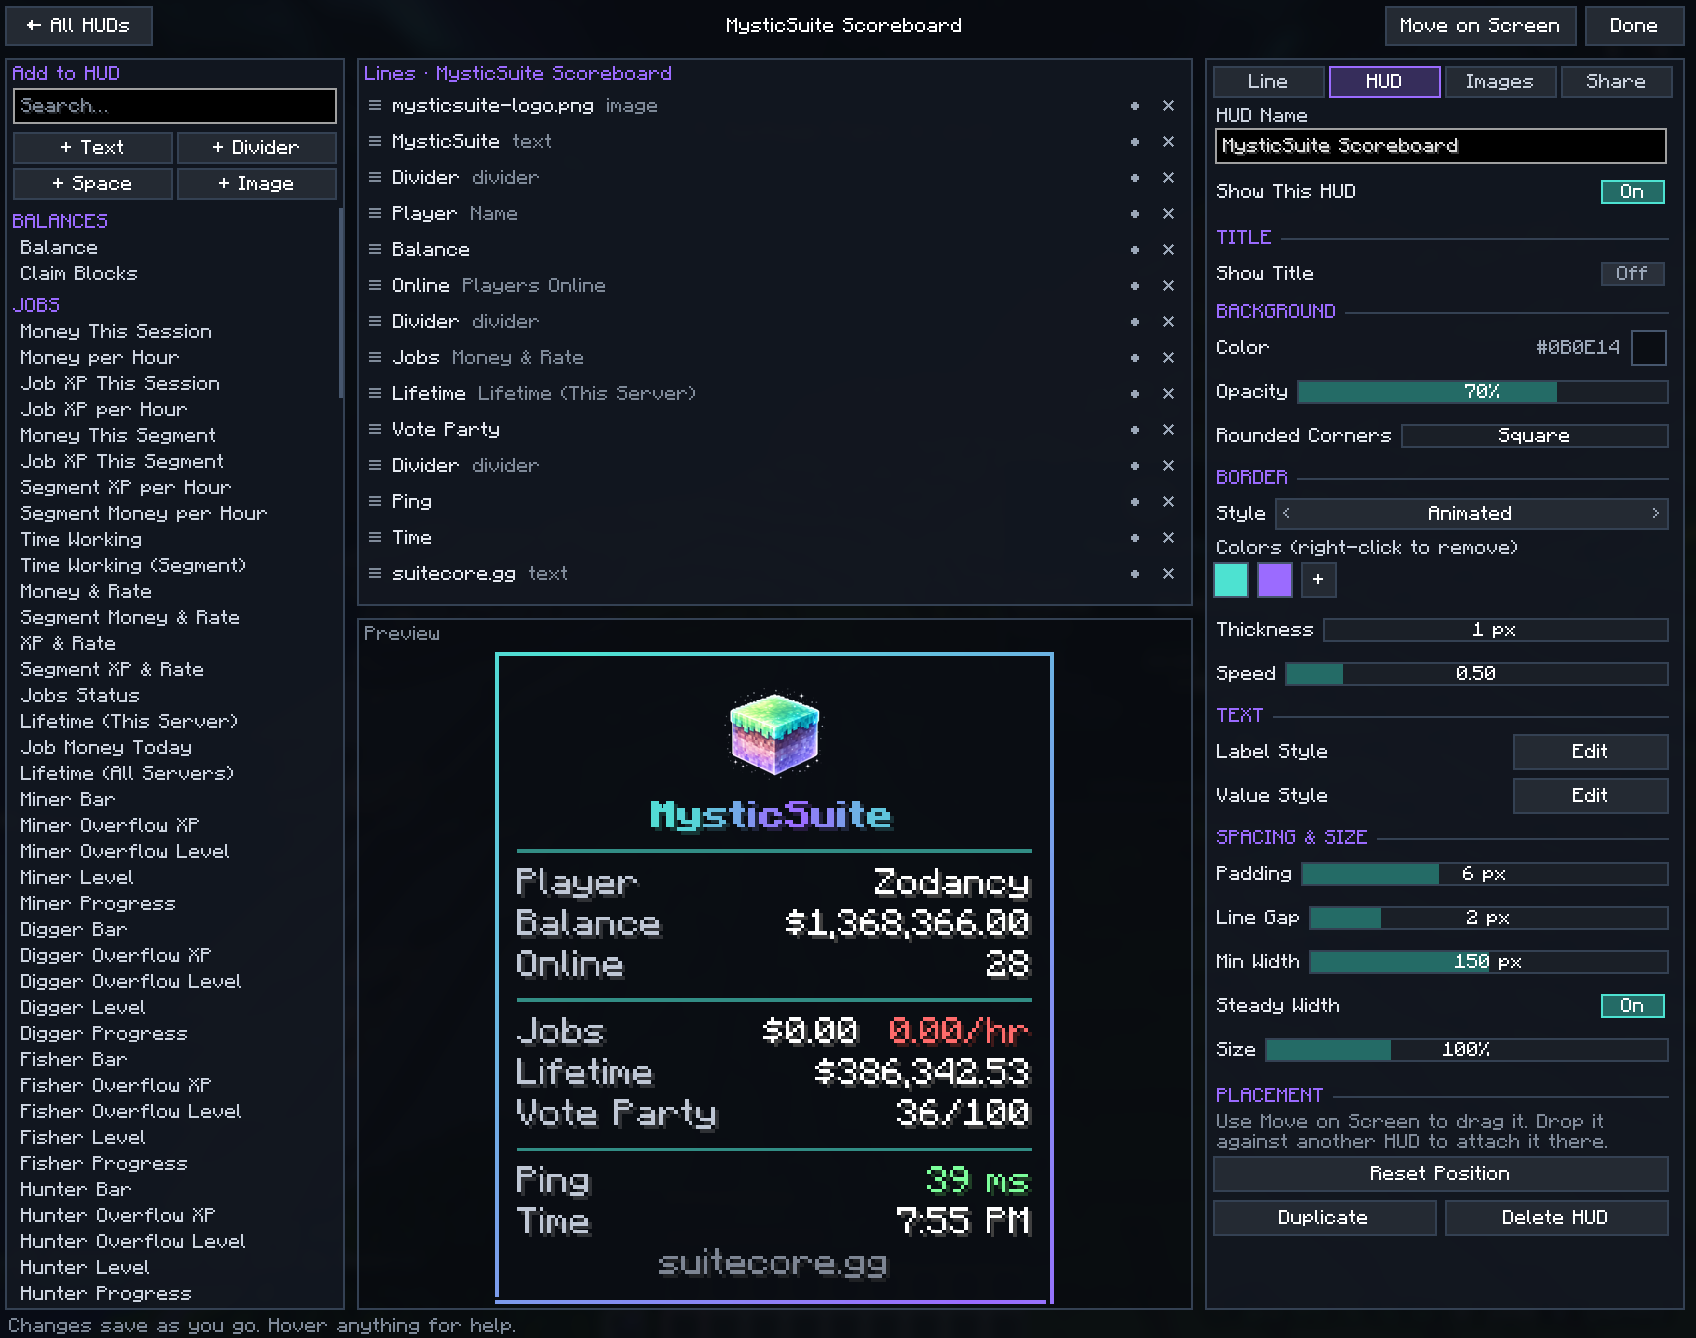Click the dot icon on Jobs Money & Rate
This screenshot has height=1338, width=1696.
1135,358
